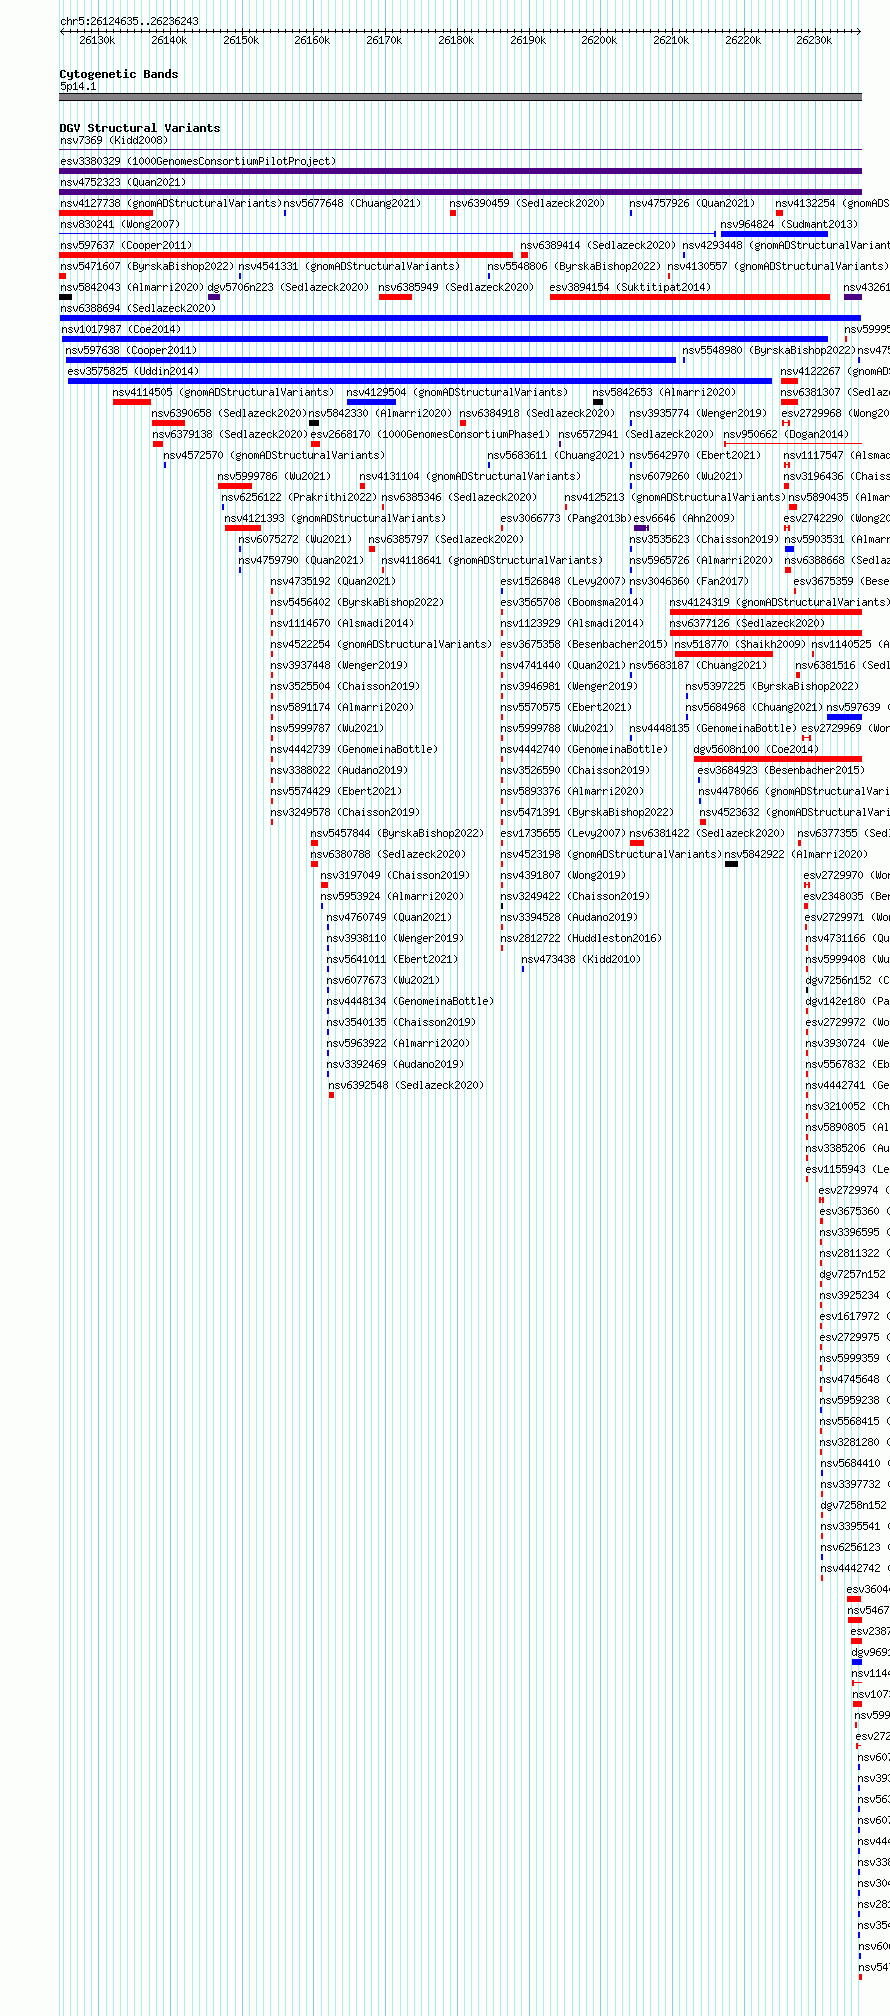Open the nsv473438 (Kidd2010) label
Image resolution: width=890 pixels, height=2016 pixels.
[581, 959]
